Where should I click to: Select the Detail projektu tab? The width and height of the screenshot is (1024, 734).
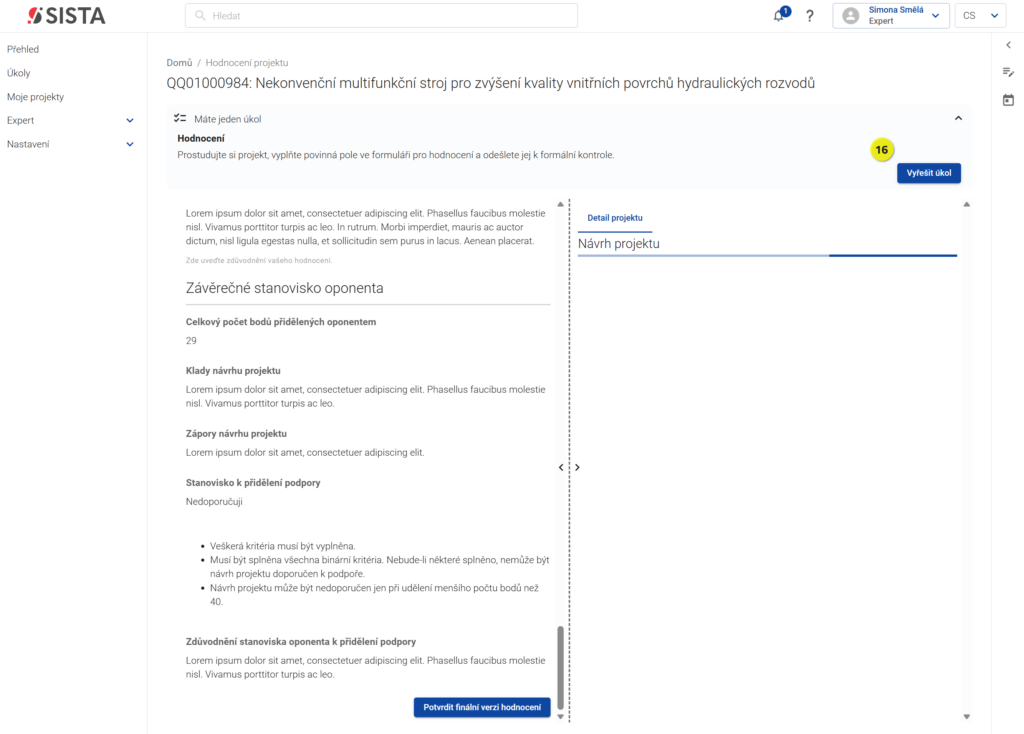pos(615,218)
